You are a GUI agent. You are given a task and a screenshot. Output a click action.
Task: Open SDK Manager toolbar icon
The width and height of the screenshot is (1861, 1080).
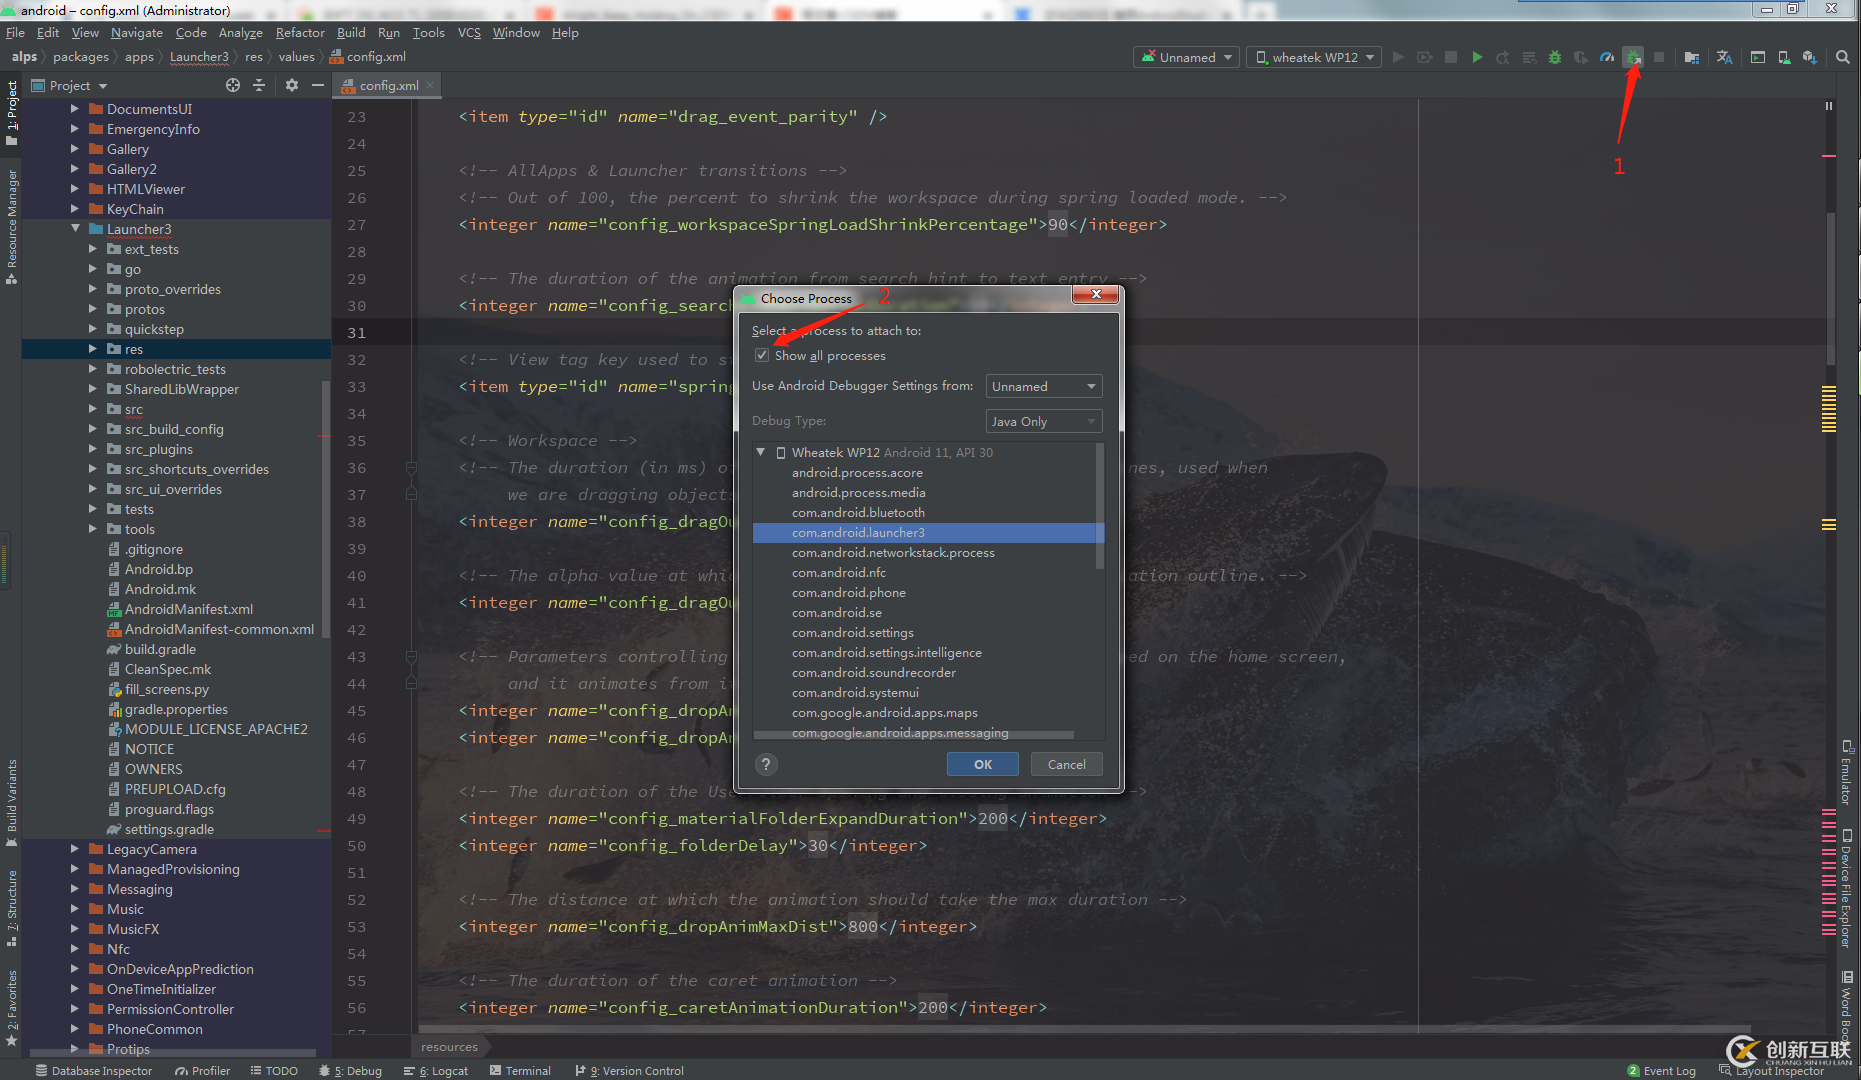[1809, 57]
